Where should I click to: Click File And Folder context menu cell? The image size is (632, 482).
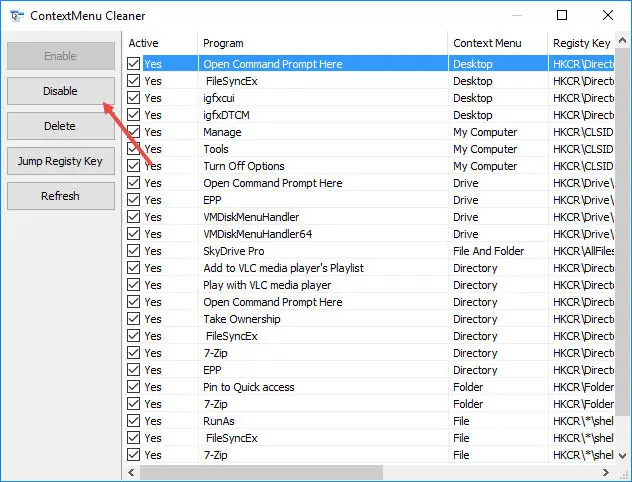489,251
